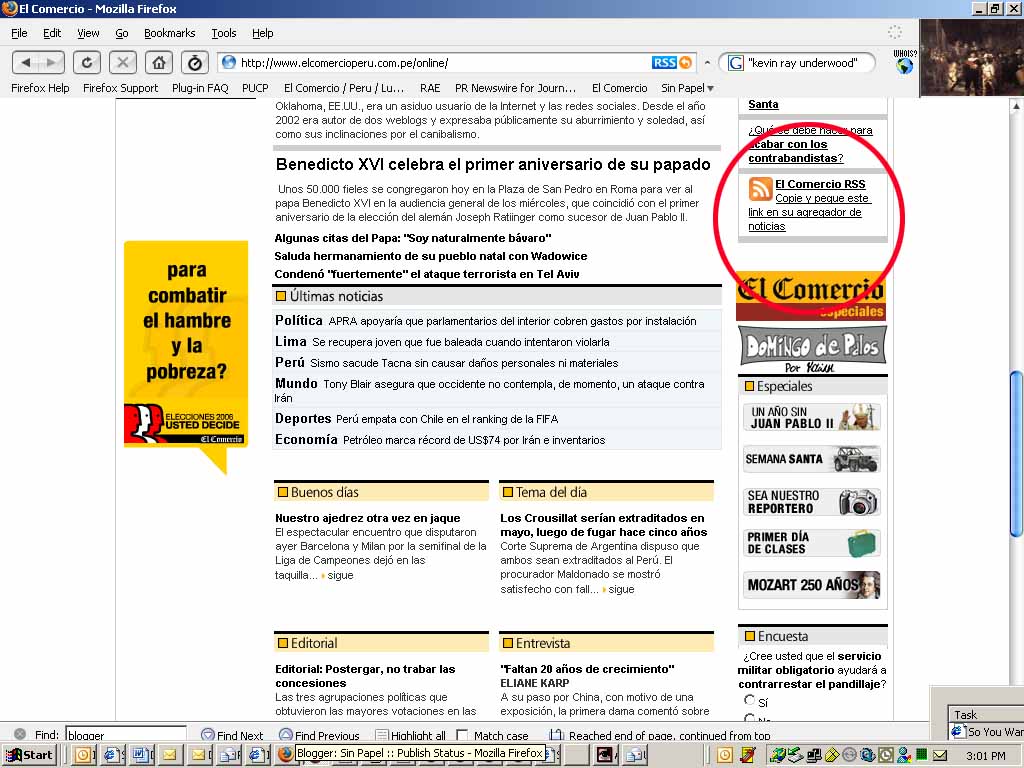
Task: Open the Tools menu
Action: click(x=223, y=33)
